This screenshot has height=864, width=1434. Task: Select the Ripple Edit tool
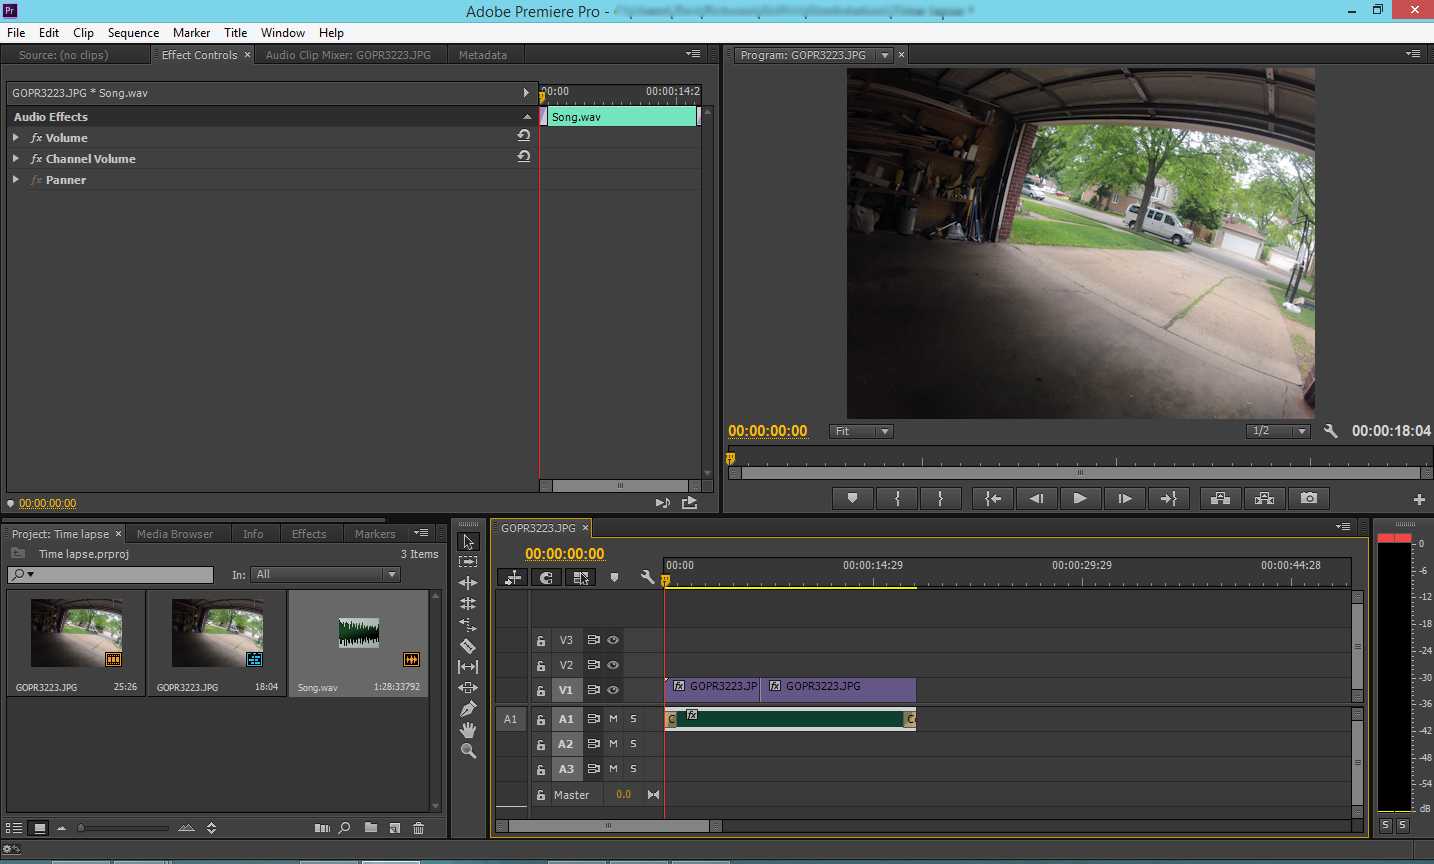tap(468, 583)
